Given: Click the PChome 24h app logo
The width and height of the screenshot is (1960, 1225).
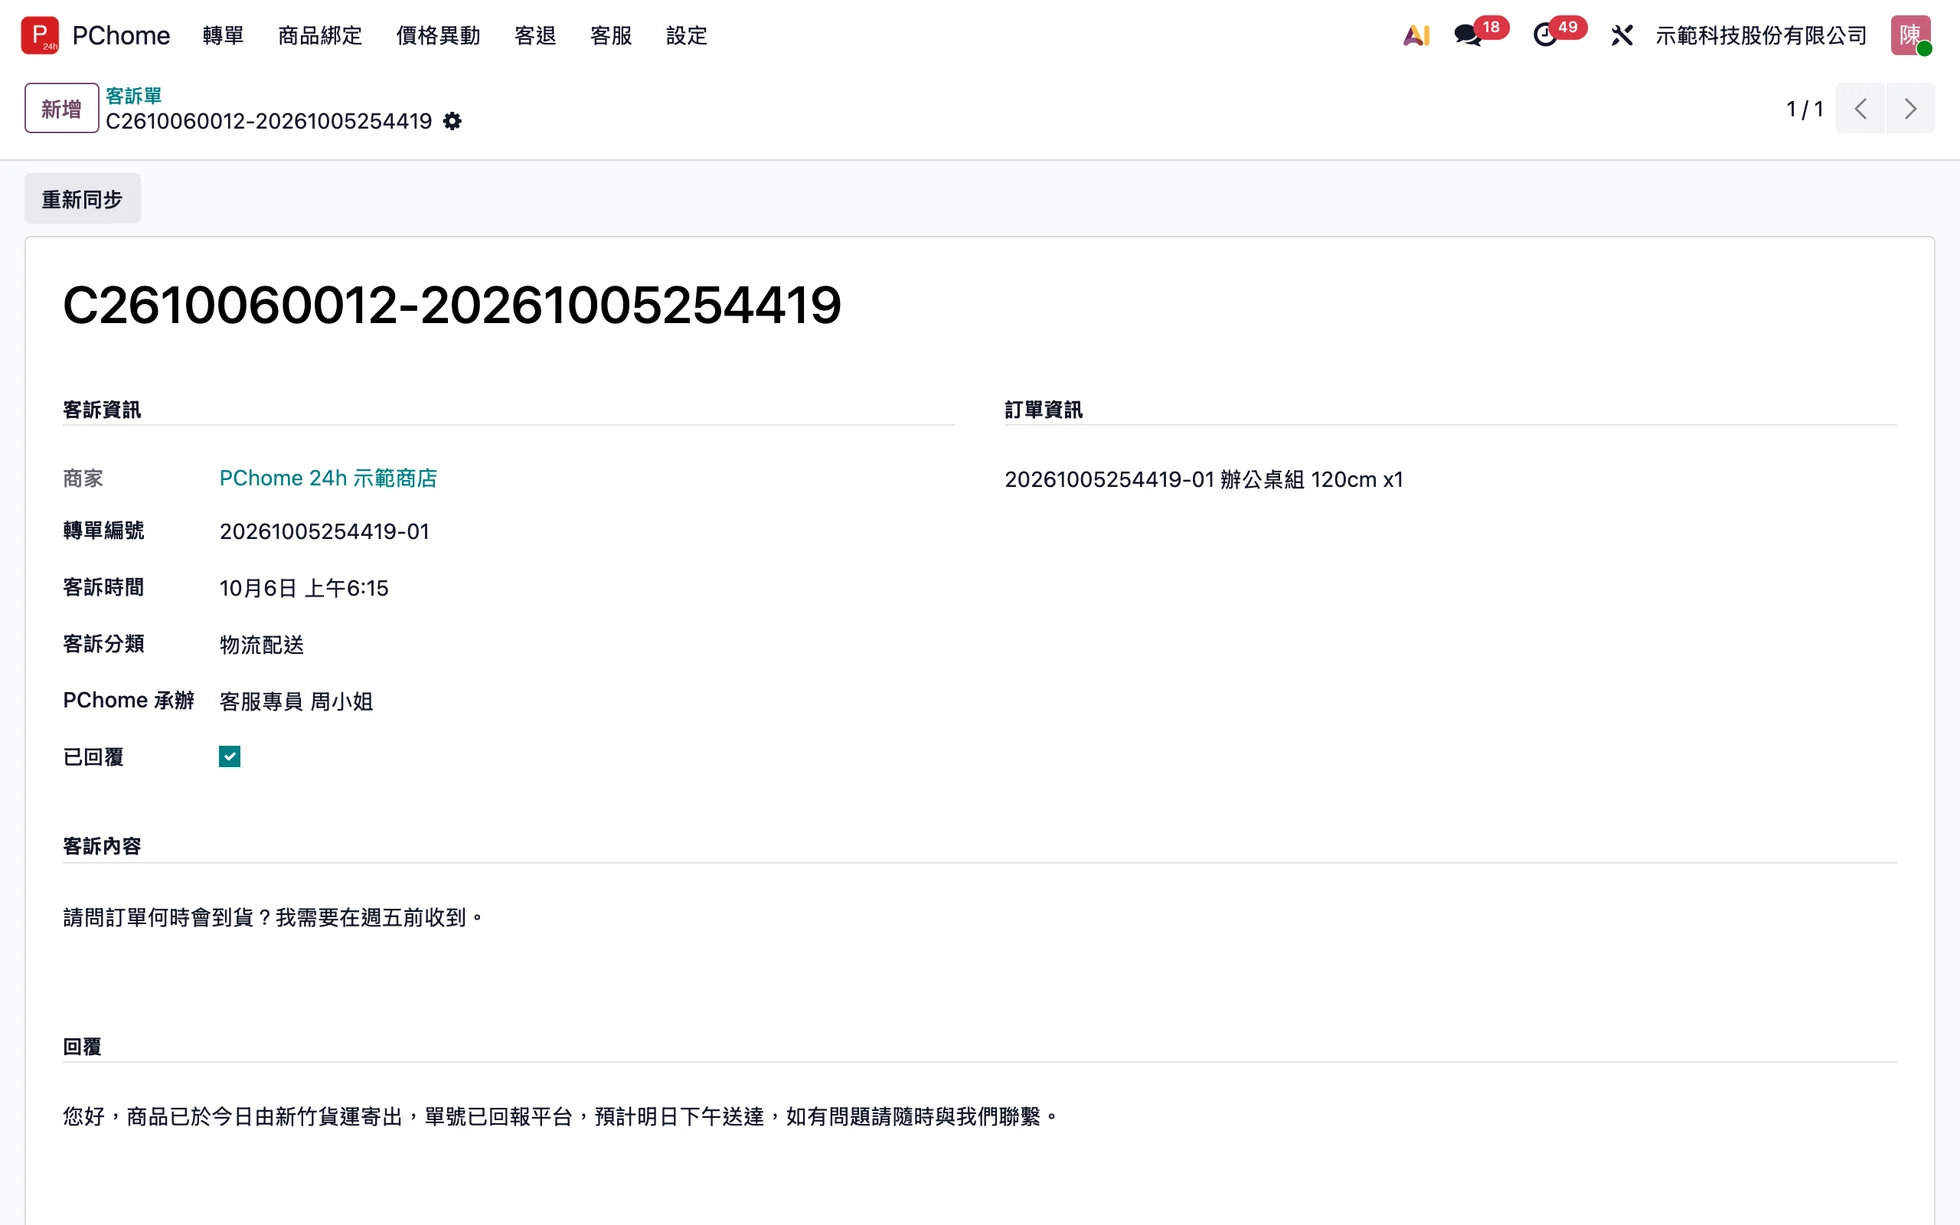Looking at the screenshot, I should pyautogui.click(x=40, y=35).
